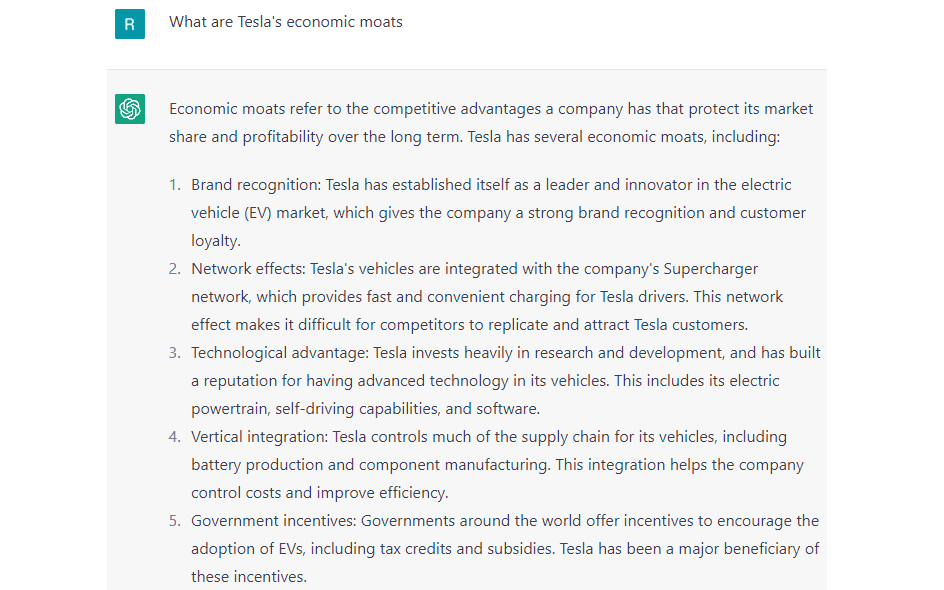
Task: Click the word "loyalty." ending item one
Action: pos(216,241)
